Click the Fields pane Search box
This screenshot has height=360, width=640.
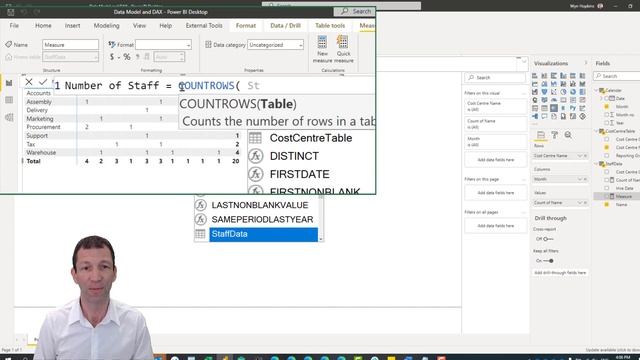pos(617,76)
